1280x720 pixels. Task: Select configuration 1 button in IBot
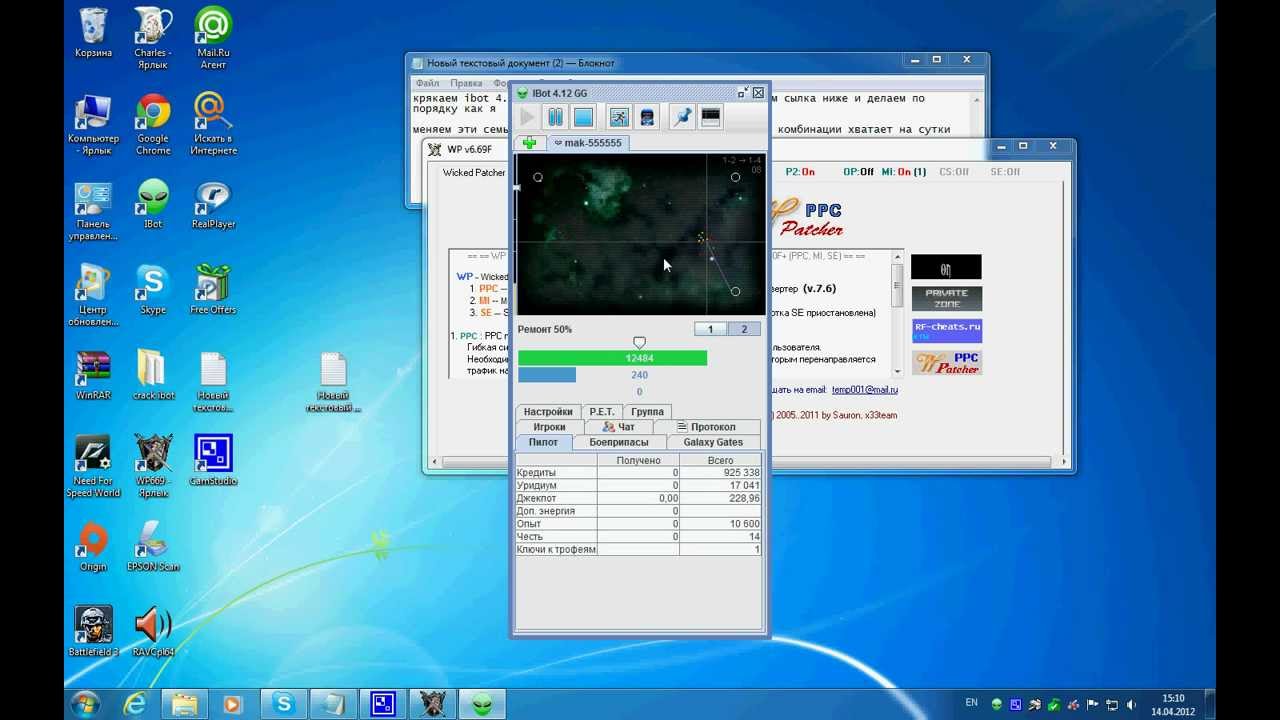click(x=711, y=329)
